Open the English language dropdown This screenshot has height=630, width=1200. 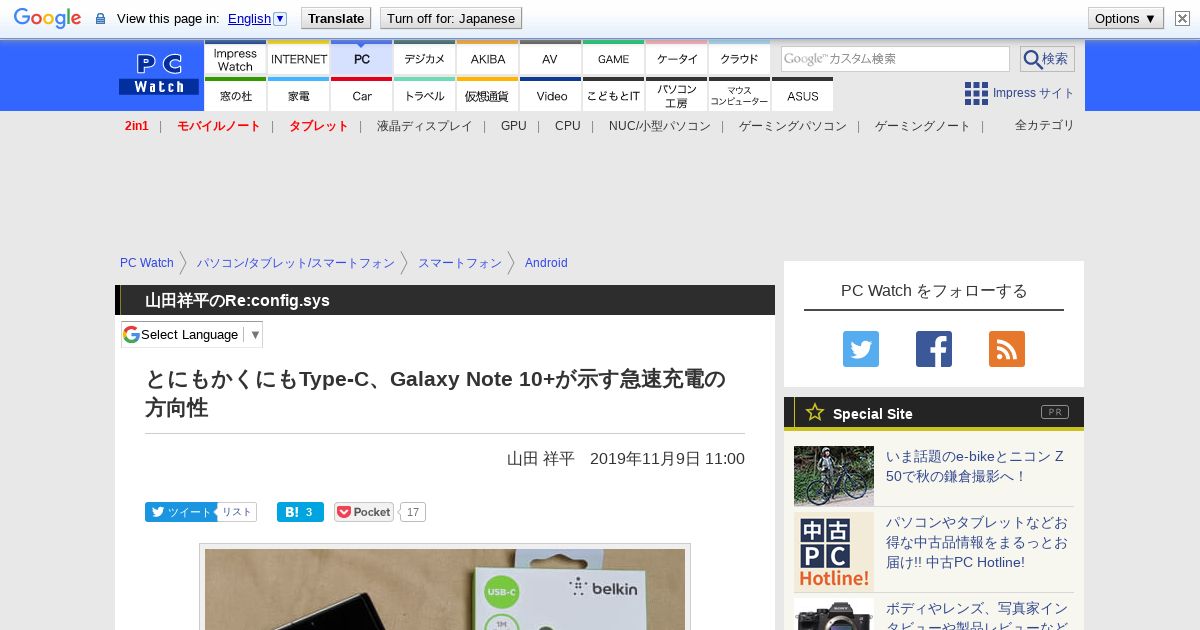(x=257, y=18)
